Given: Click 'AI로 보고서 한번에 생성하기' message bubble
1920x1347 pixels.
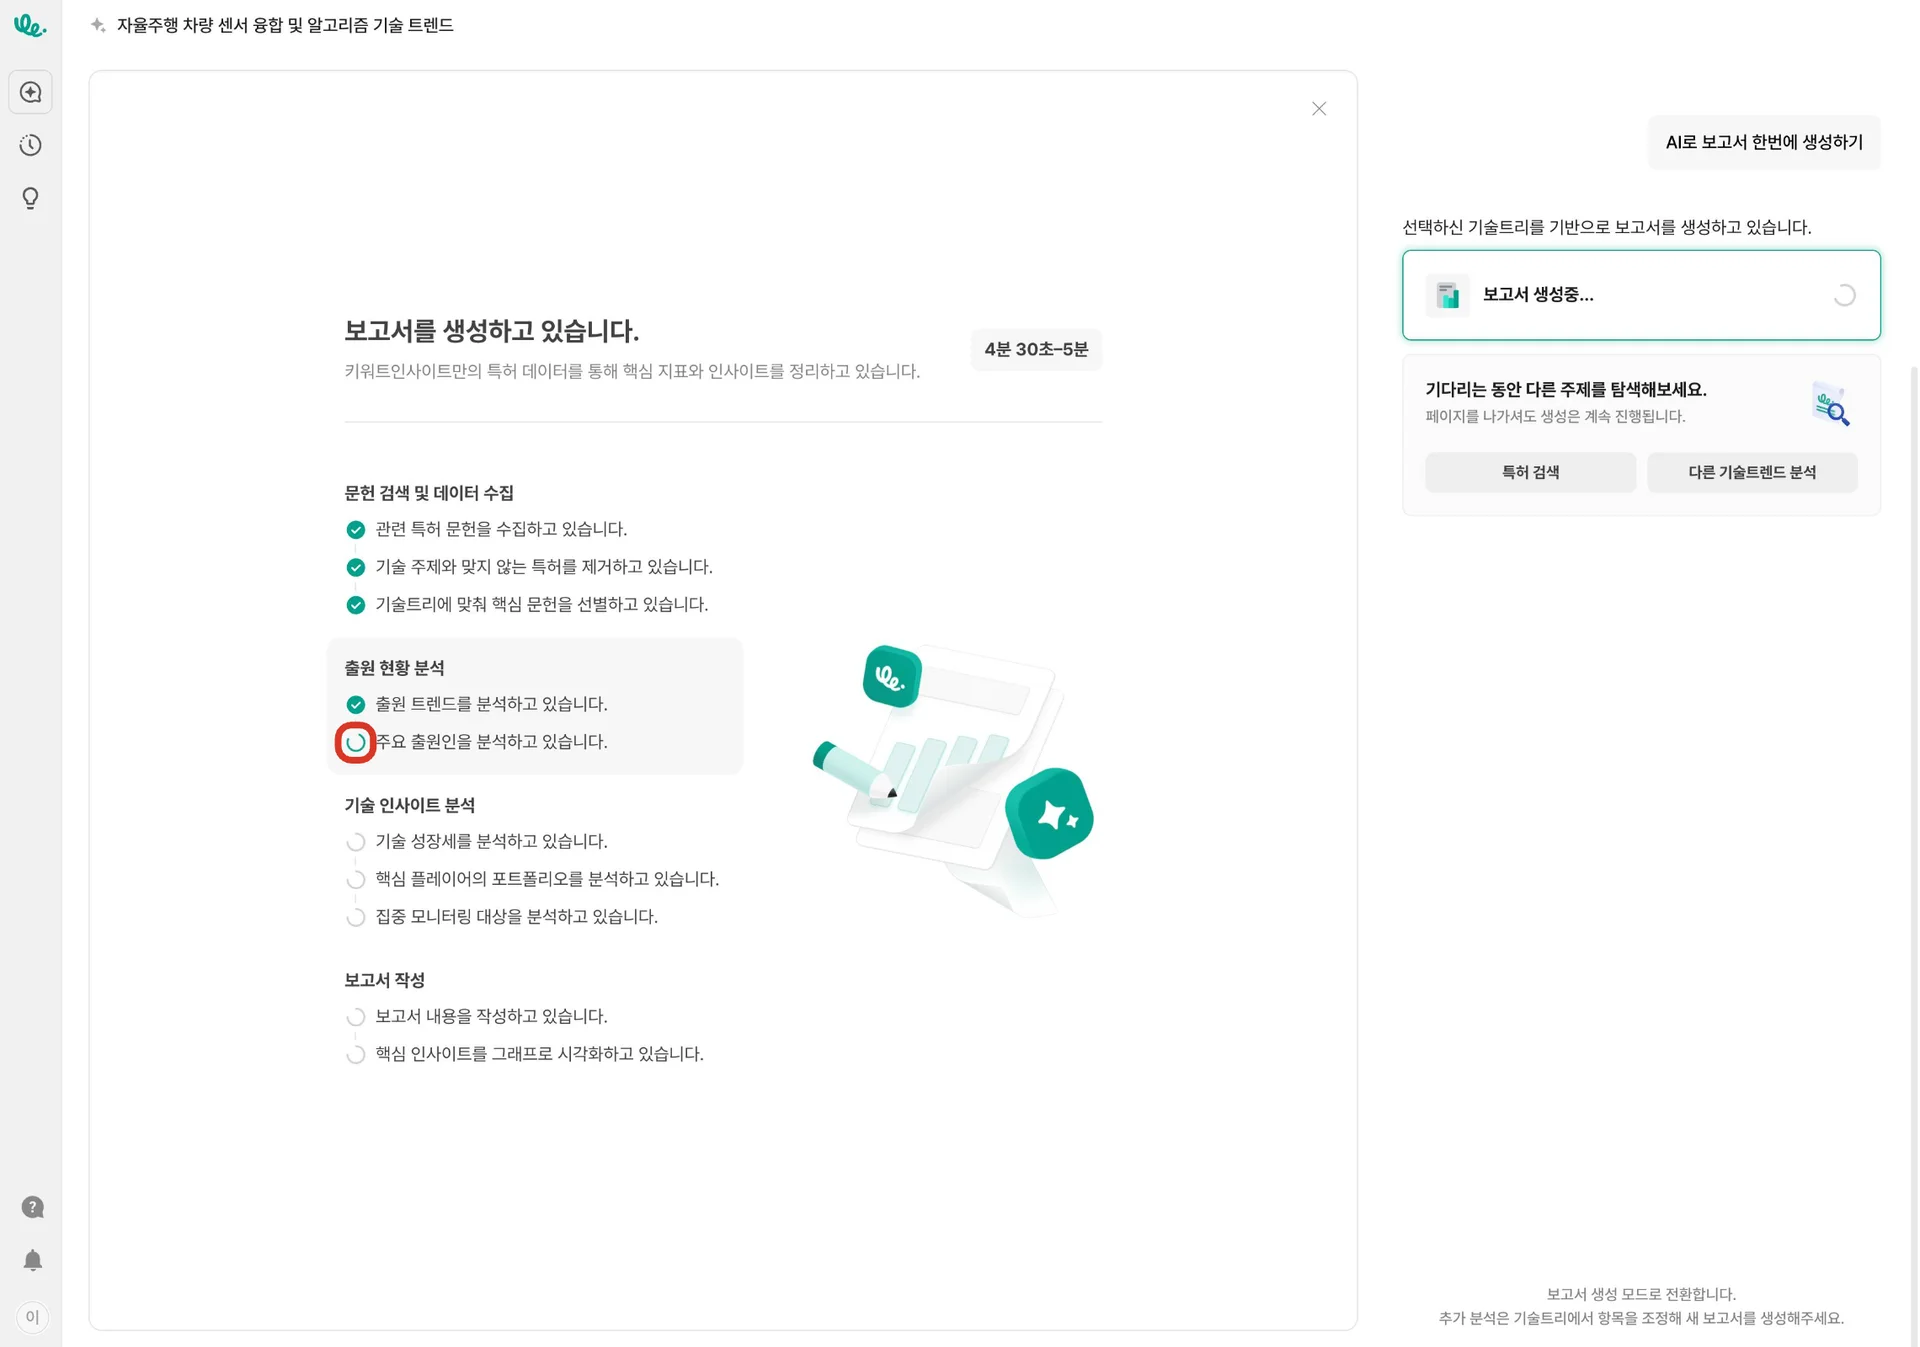Looking at the screenshot, I should tap(1764, 142).
